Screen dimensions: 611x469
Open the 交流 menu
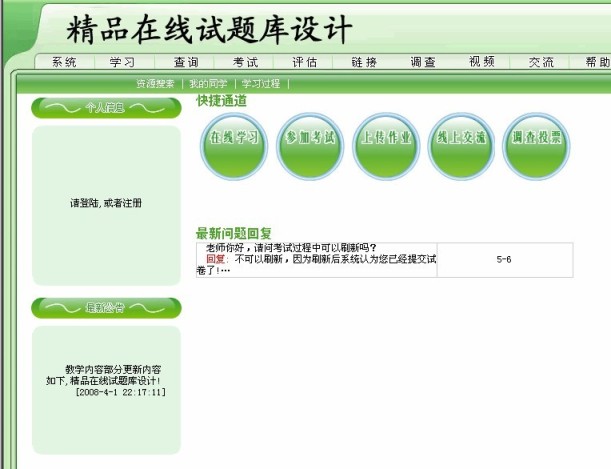[541, 62]
